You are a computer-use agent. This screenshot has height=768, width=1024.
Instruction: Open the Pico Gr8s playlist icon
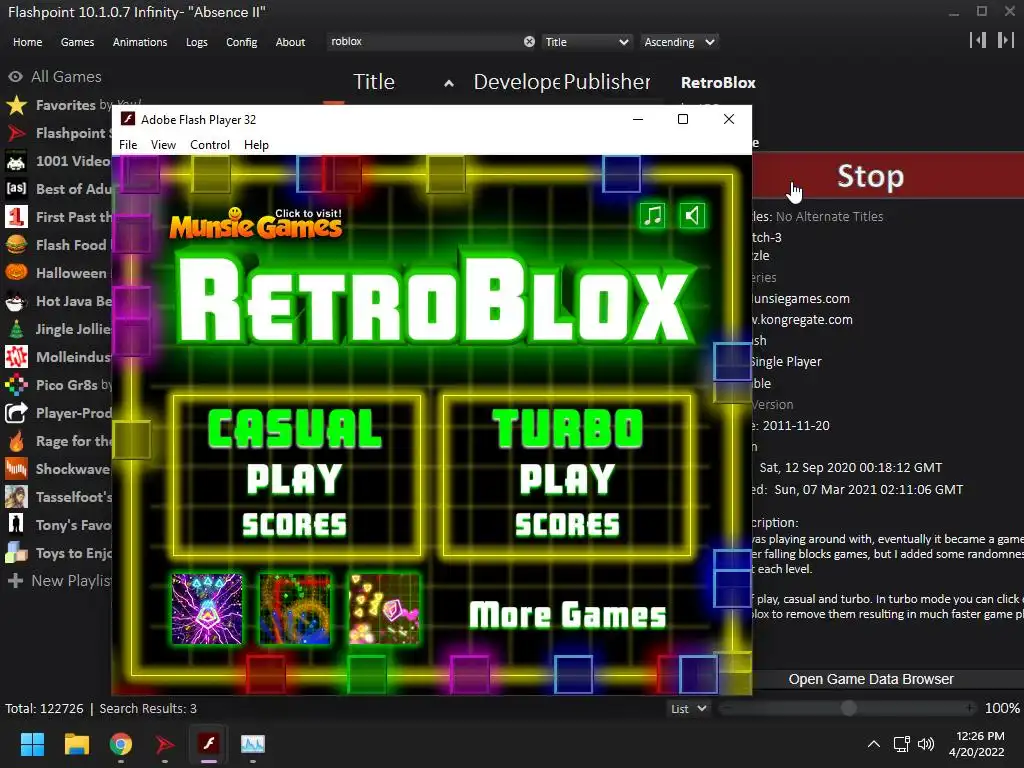tap(16, 385)
